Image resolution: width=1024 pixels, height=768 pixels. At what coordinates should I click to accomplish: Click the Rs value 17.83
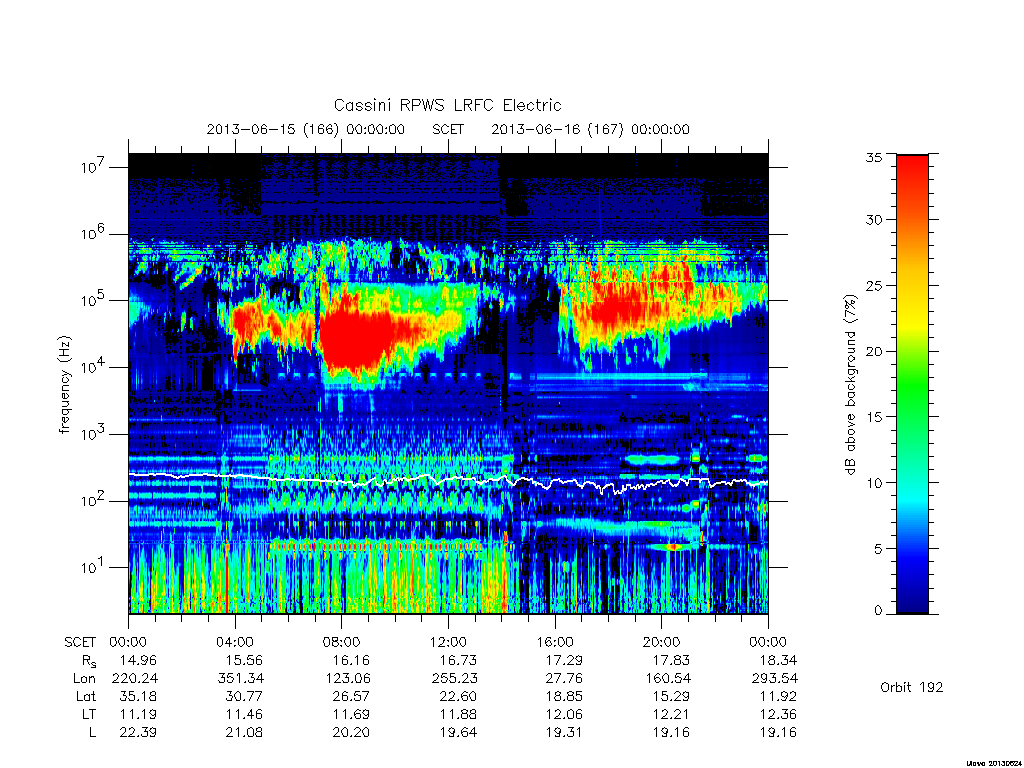671,660
